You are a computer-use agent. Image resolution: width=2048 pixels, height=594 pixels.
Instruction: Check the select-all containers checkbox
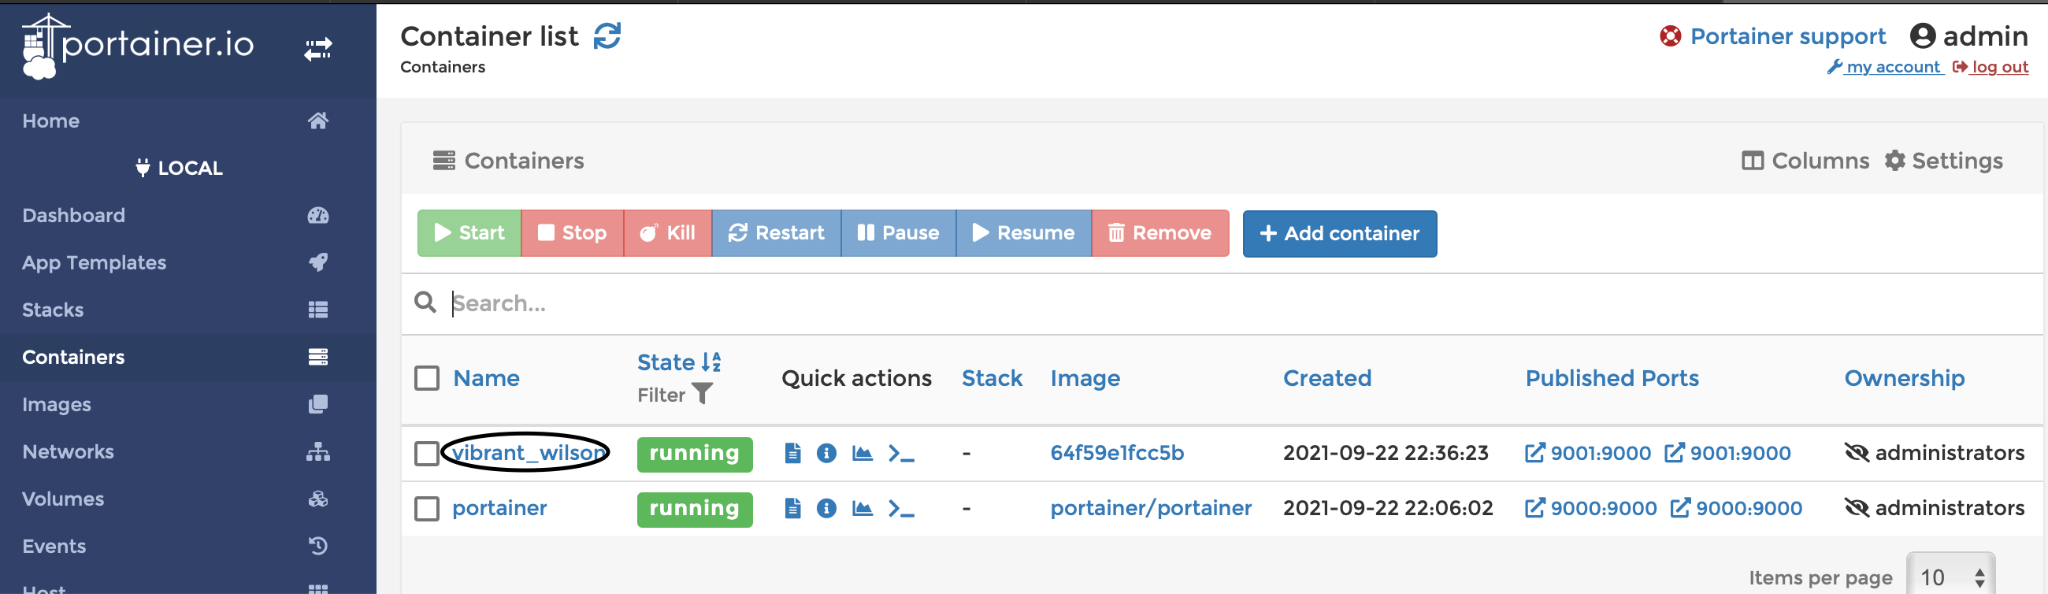click(x=427, y=378)
